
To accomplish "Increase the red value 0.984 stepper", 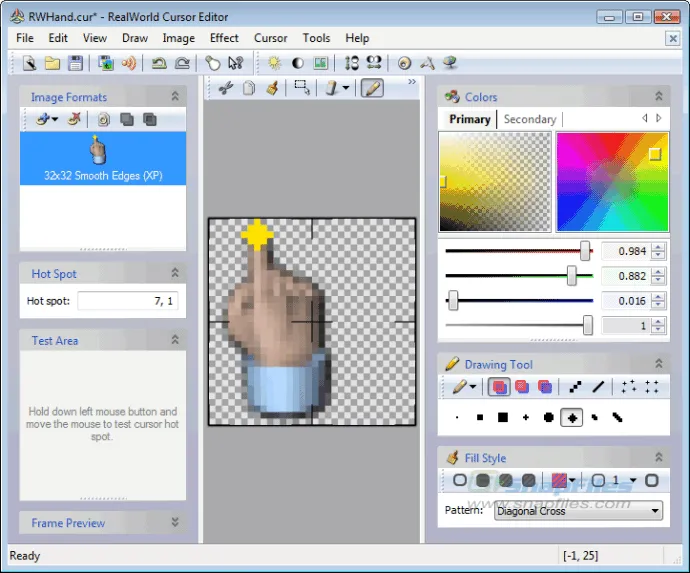I will 658,247.
